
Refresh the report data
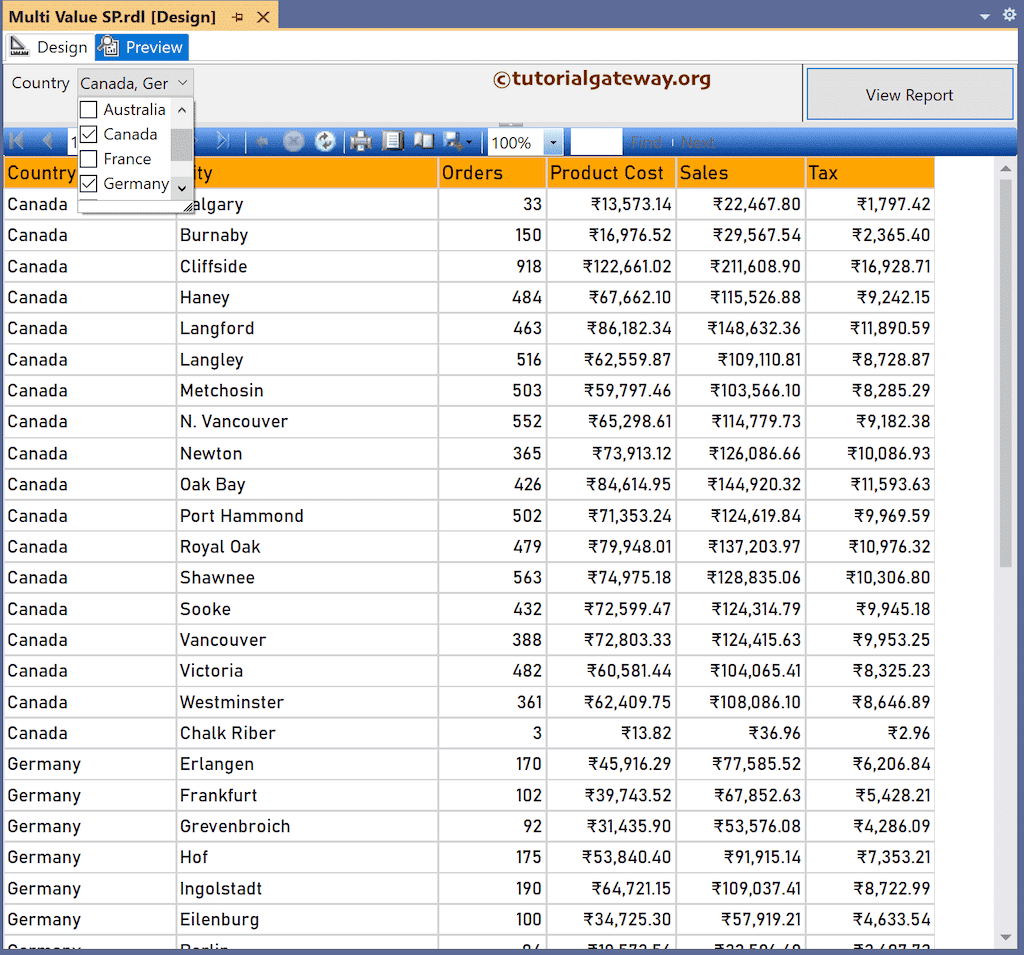pyautogui.click(x=325, y=140)
